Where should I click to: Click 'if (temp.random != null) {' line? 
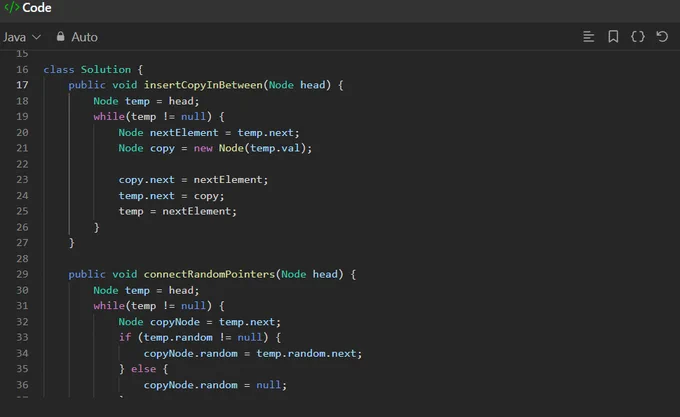point(199,337)
